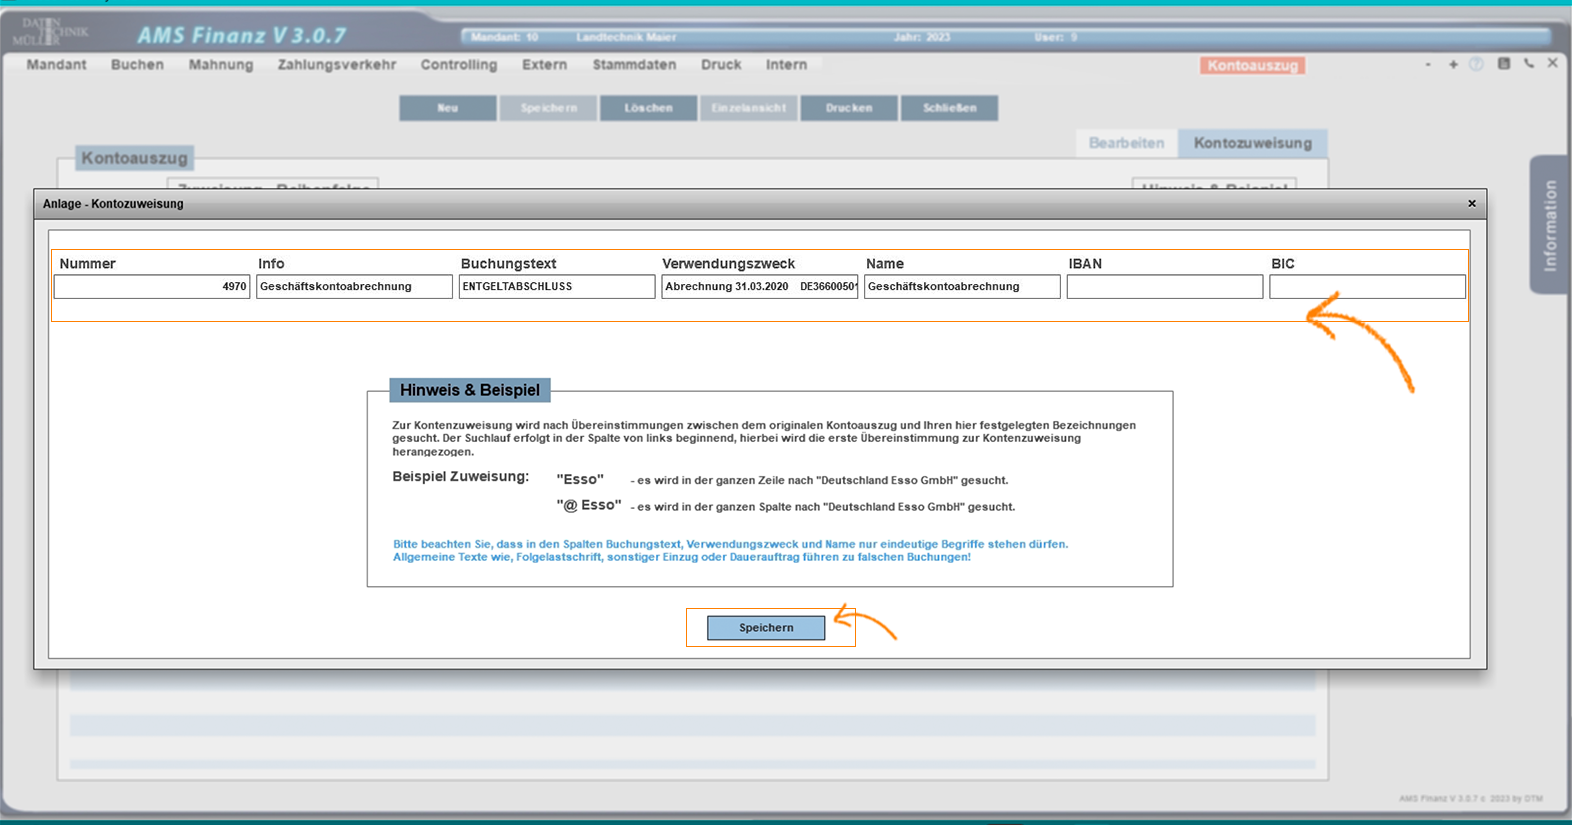The image size is (1572, 825).
Task: Expand the Information side panel
Action: point(1549,225)
